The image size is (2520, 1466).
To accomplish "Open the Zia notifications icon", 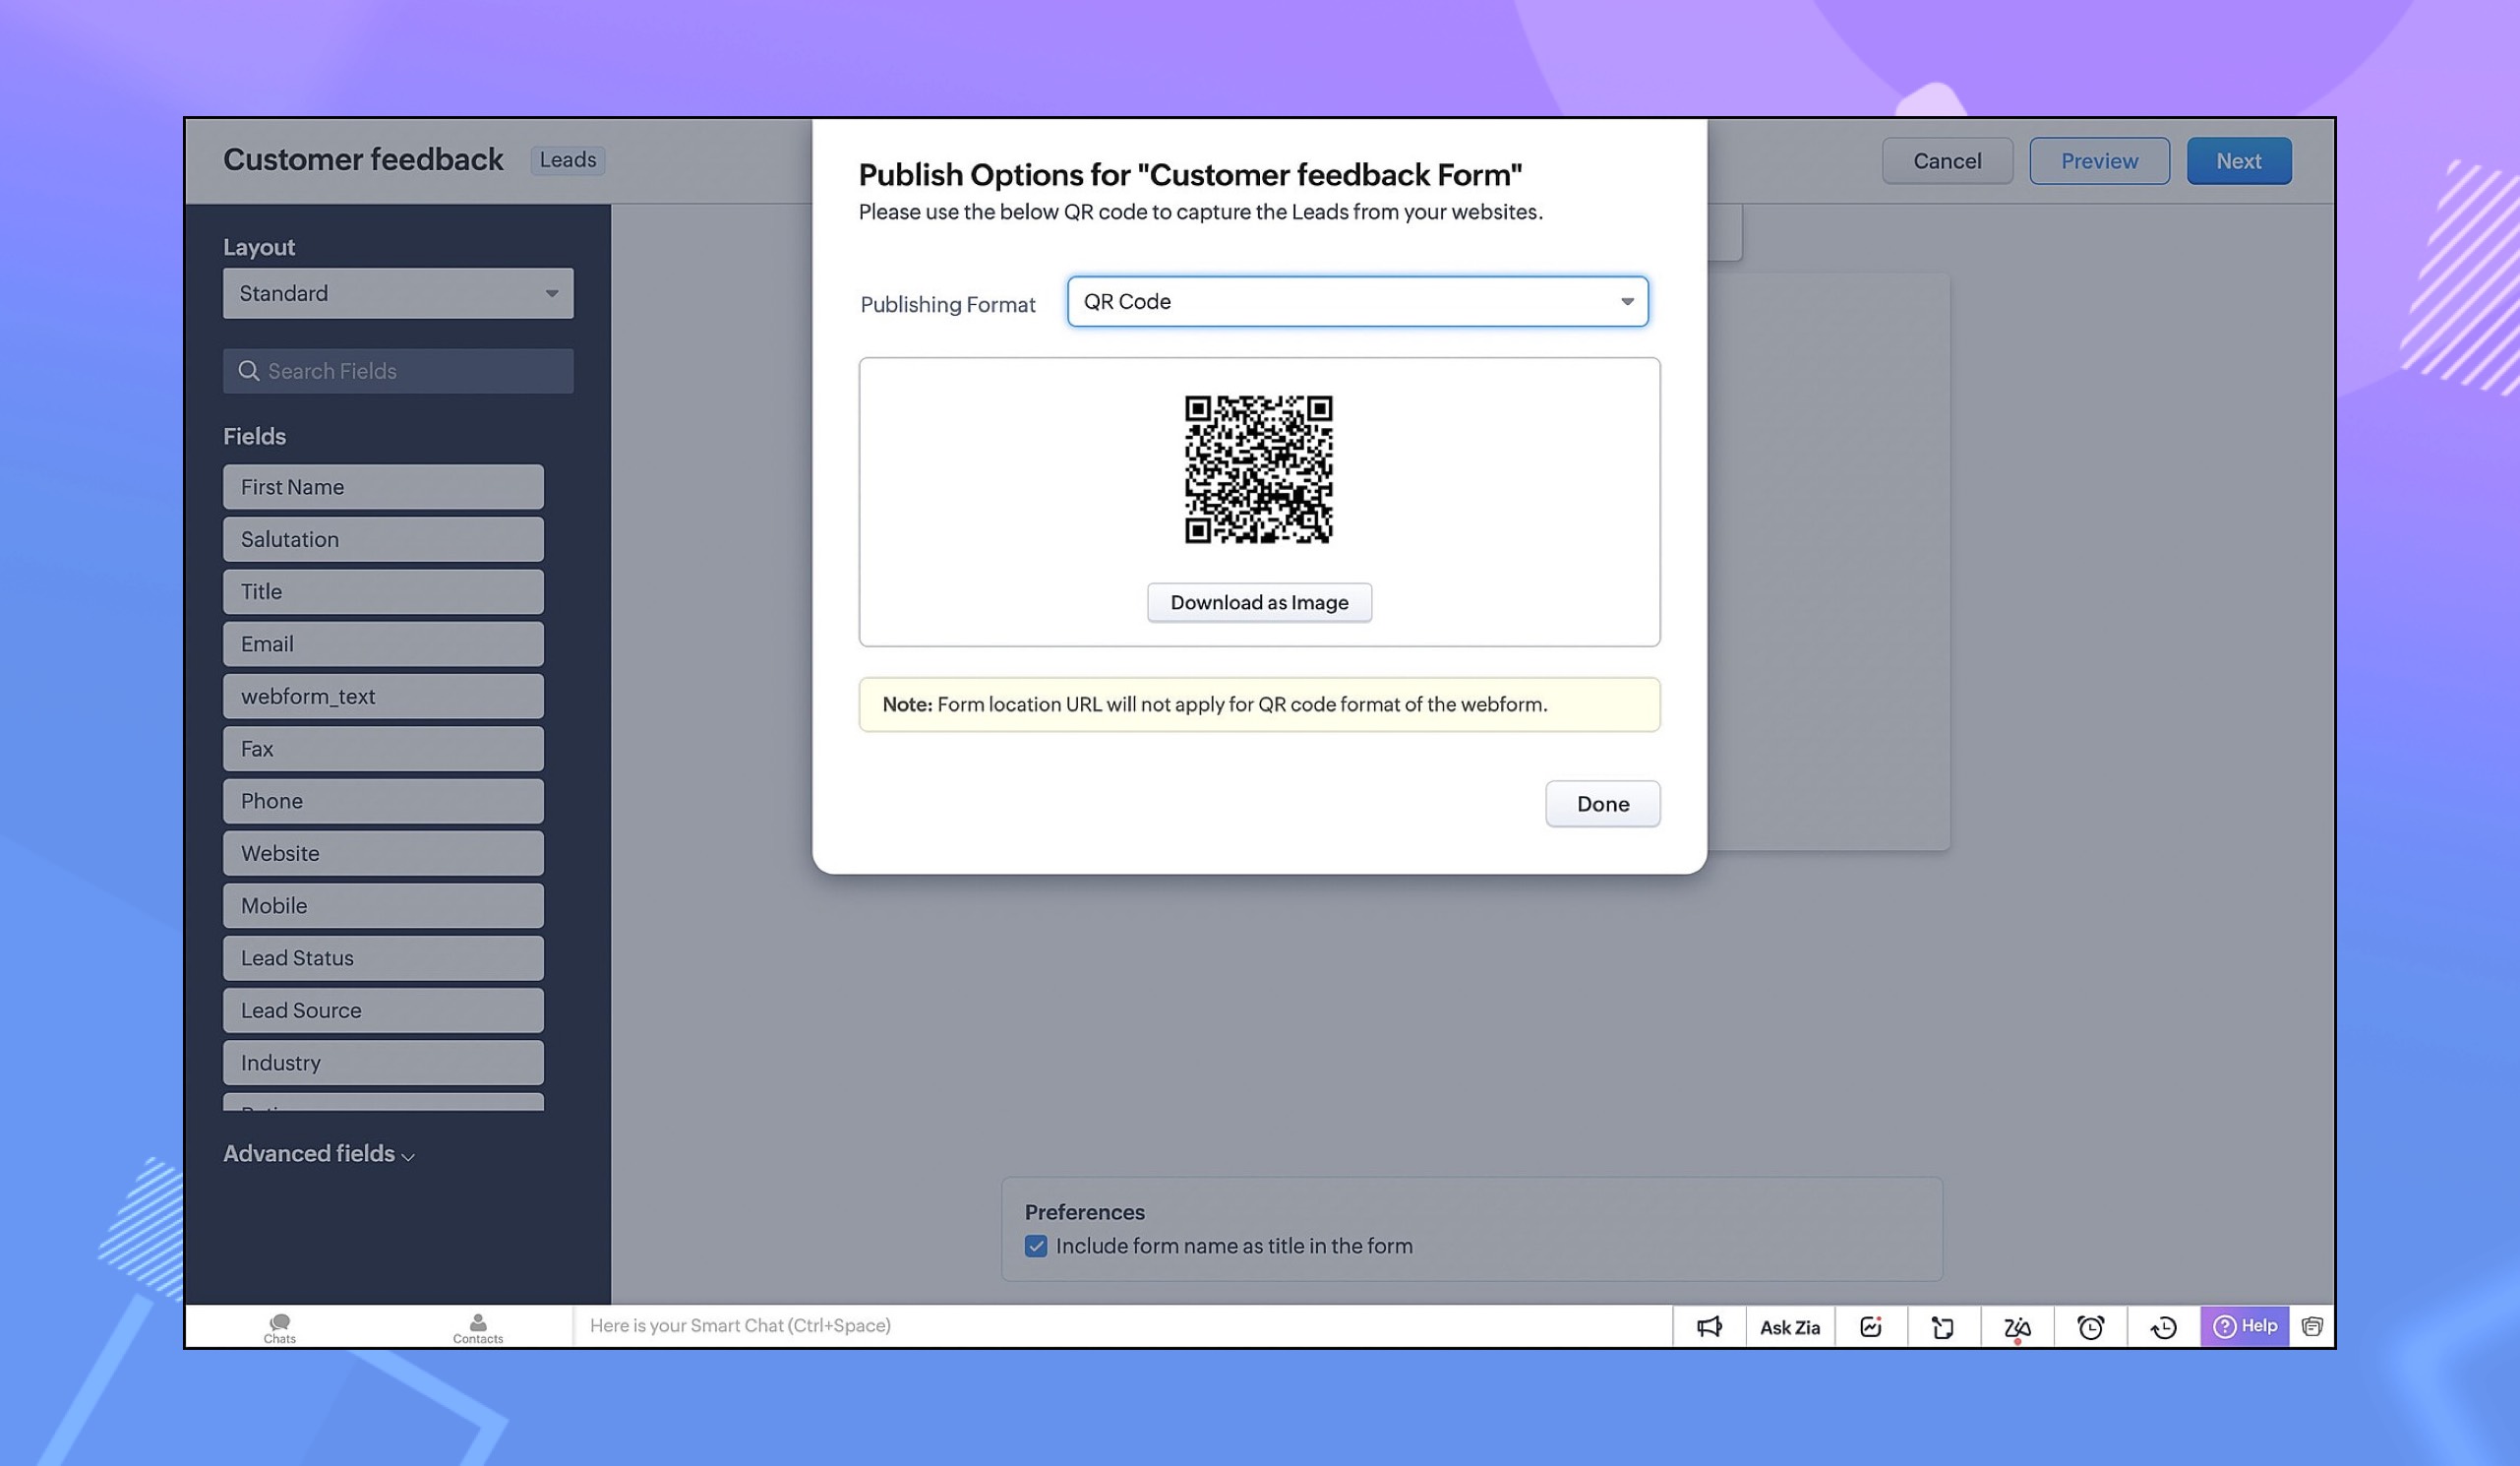I will (2016, 1327).
